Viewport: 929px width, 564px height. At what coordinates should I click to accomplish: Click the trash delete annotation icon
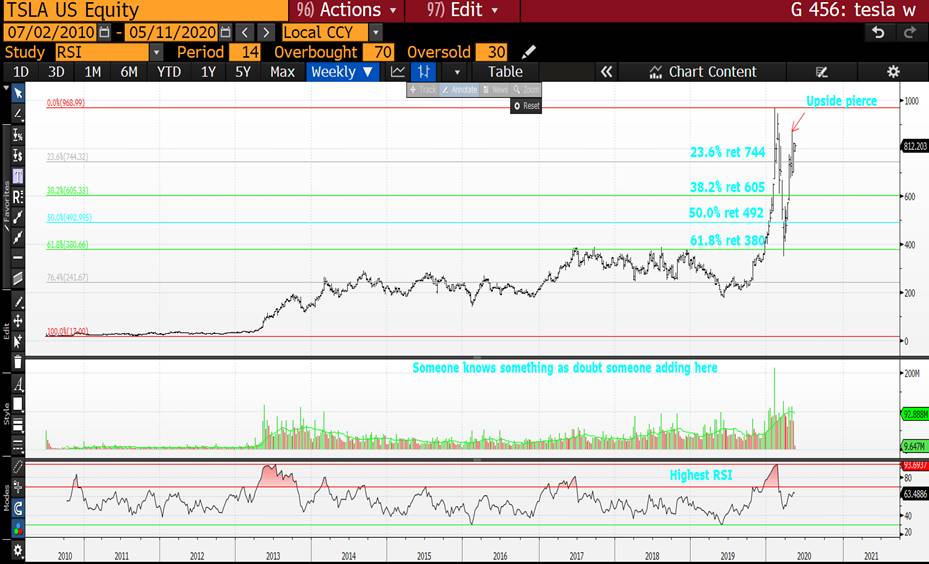[x=18, y=362]
